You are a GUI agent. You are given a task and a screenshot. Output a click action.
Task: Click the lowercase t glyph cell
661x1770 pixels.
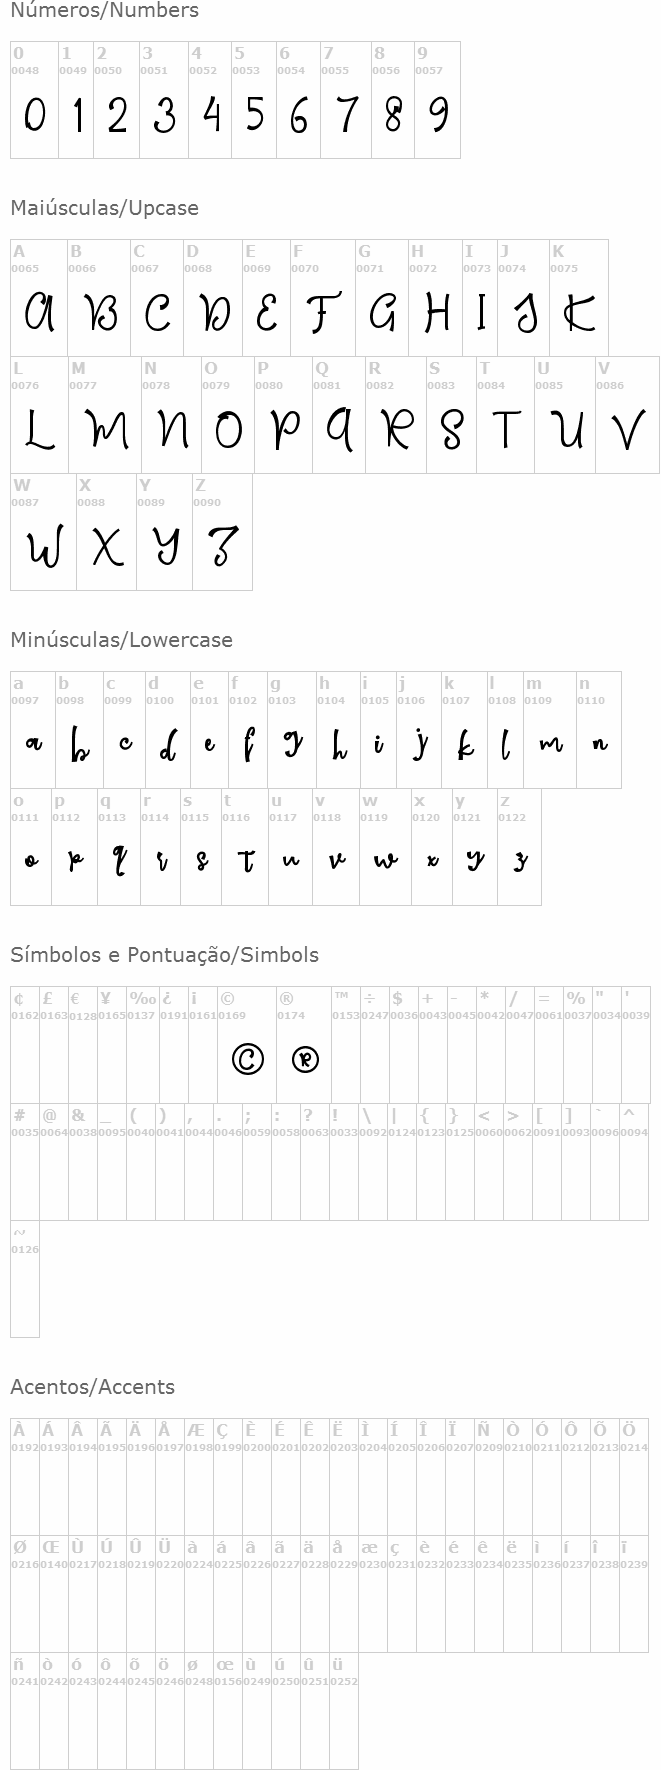pyautogui.click(x=244, y=847)
